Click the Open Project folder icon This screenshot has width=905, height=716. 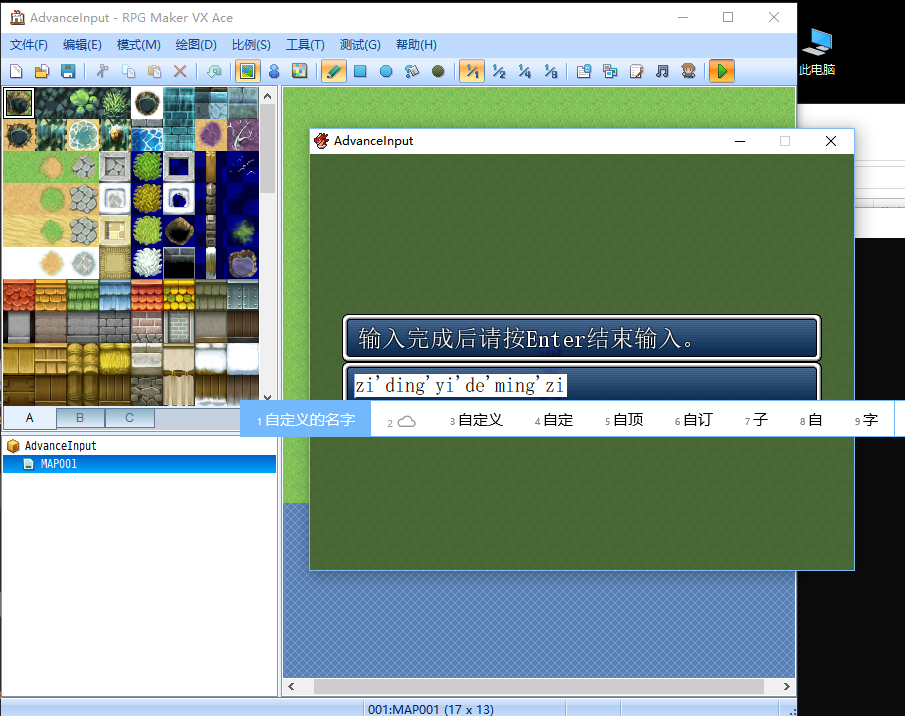click(42, 71)
